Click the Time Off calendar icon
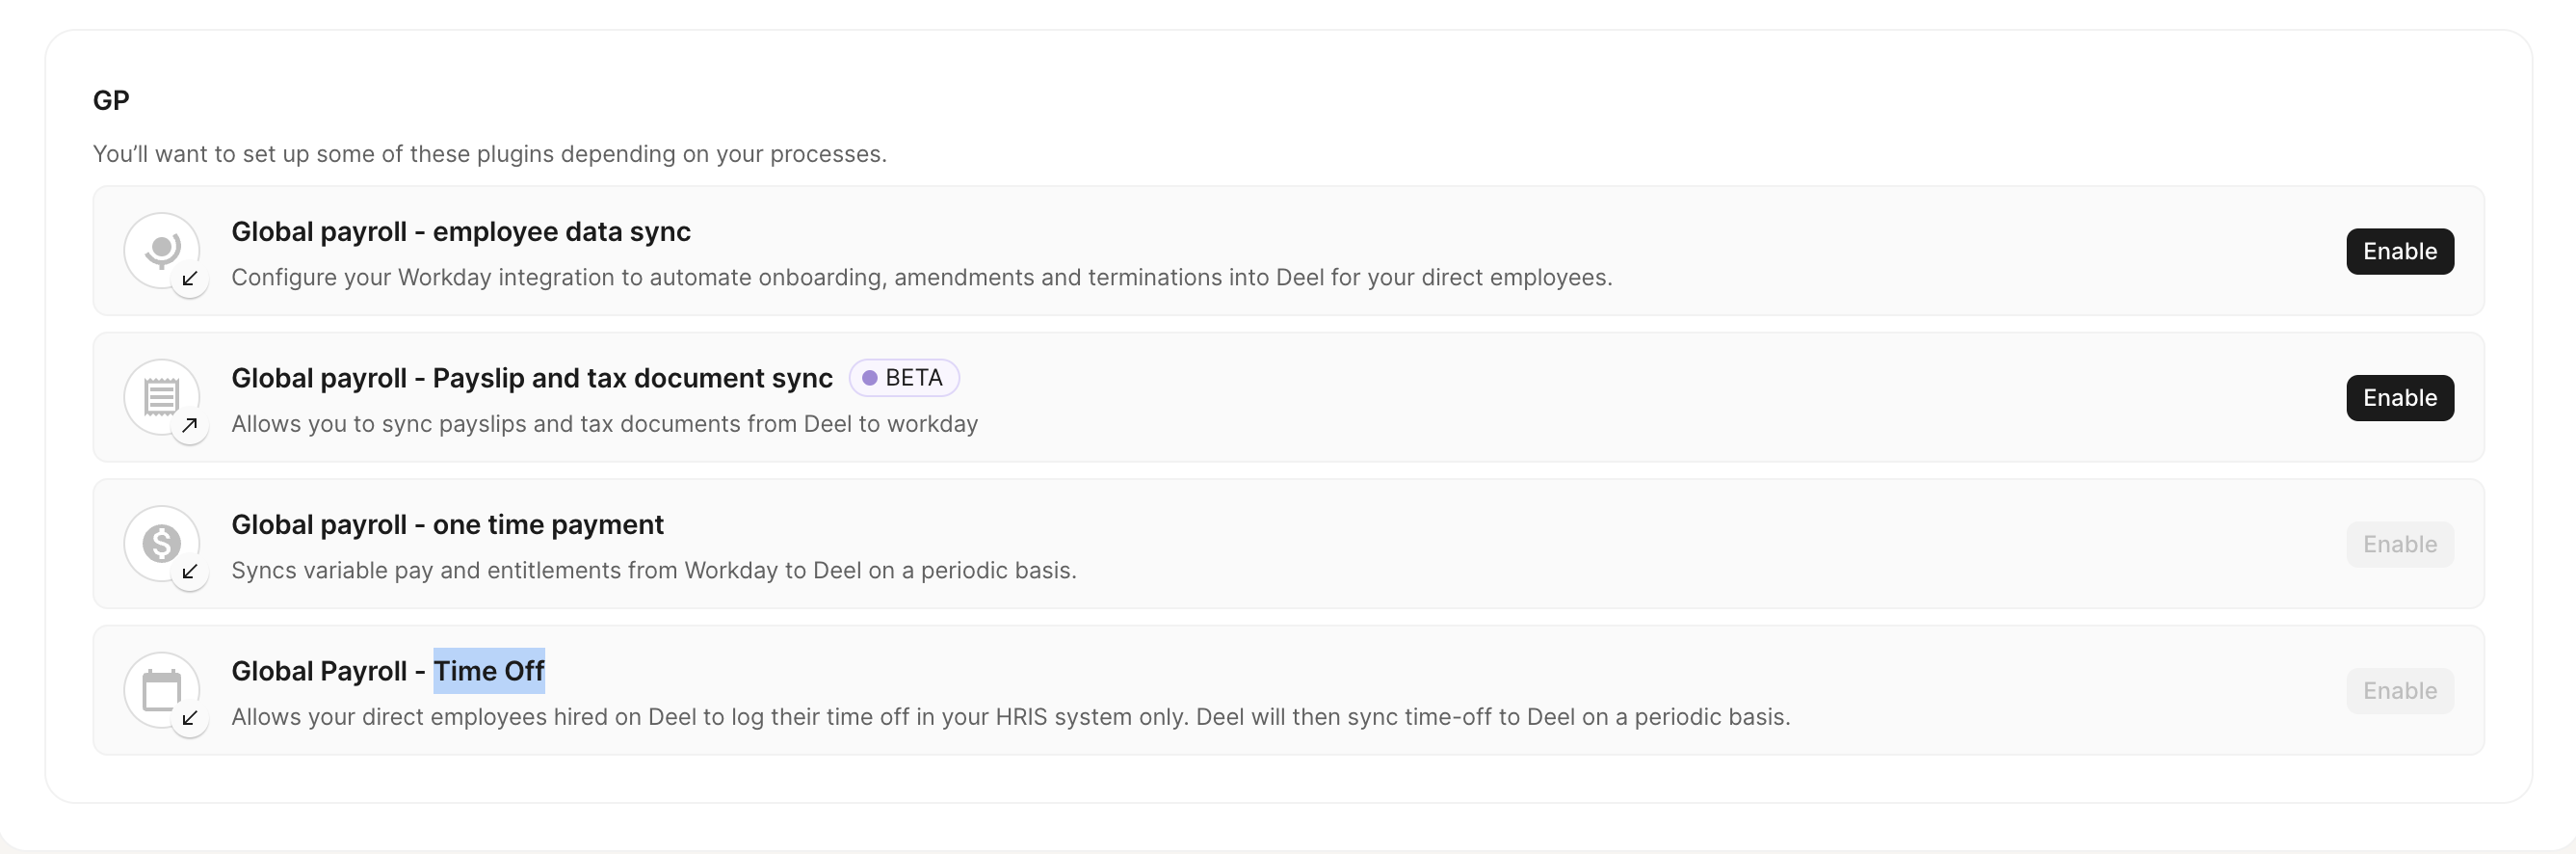 tap(161, 689)
